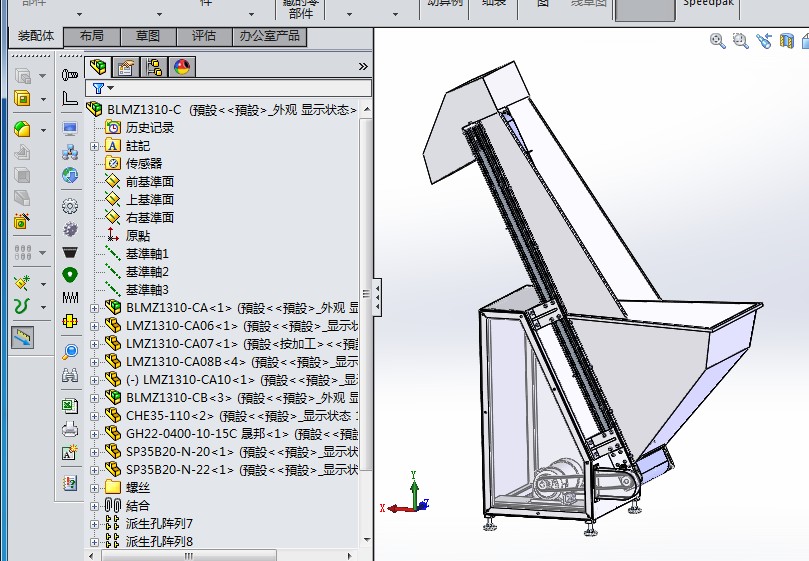Expand the 結合 mates node

point(94,506)
